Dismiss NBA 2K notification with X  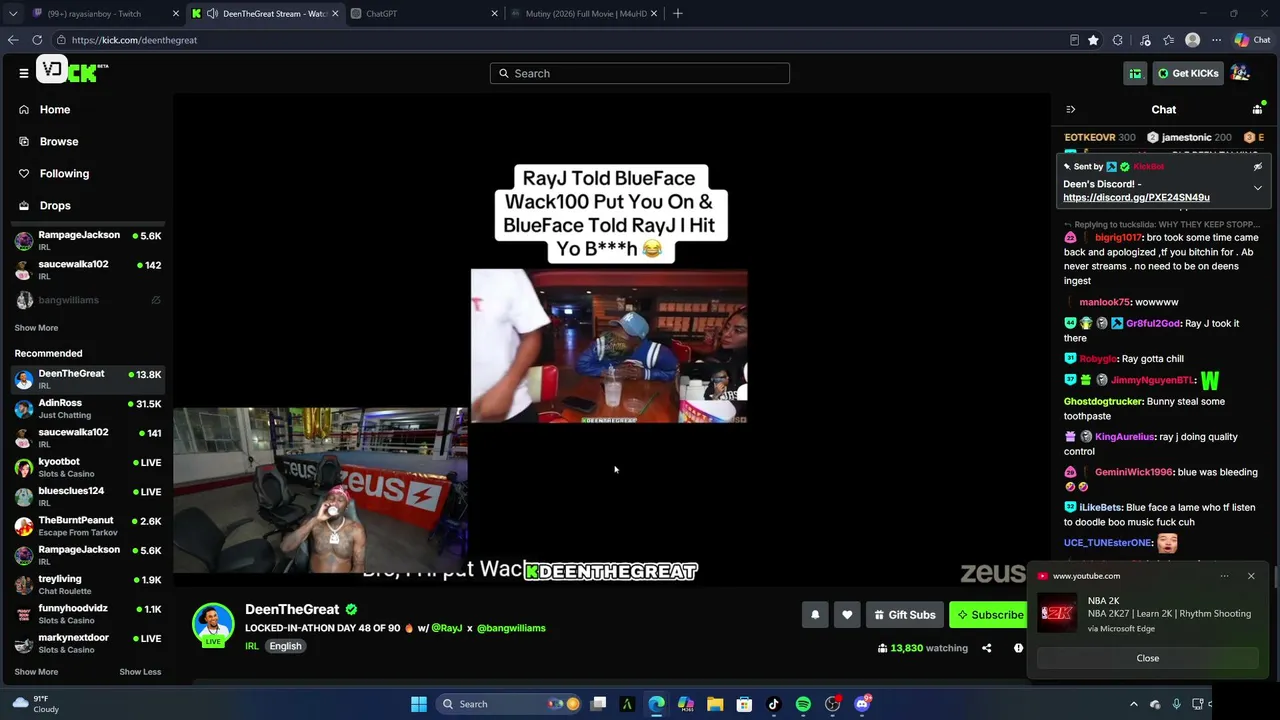(x=1250, y=576)
